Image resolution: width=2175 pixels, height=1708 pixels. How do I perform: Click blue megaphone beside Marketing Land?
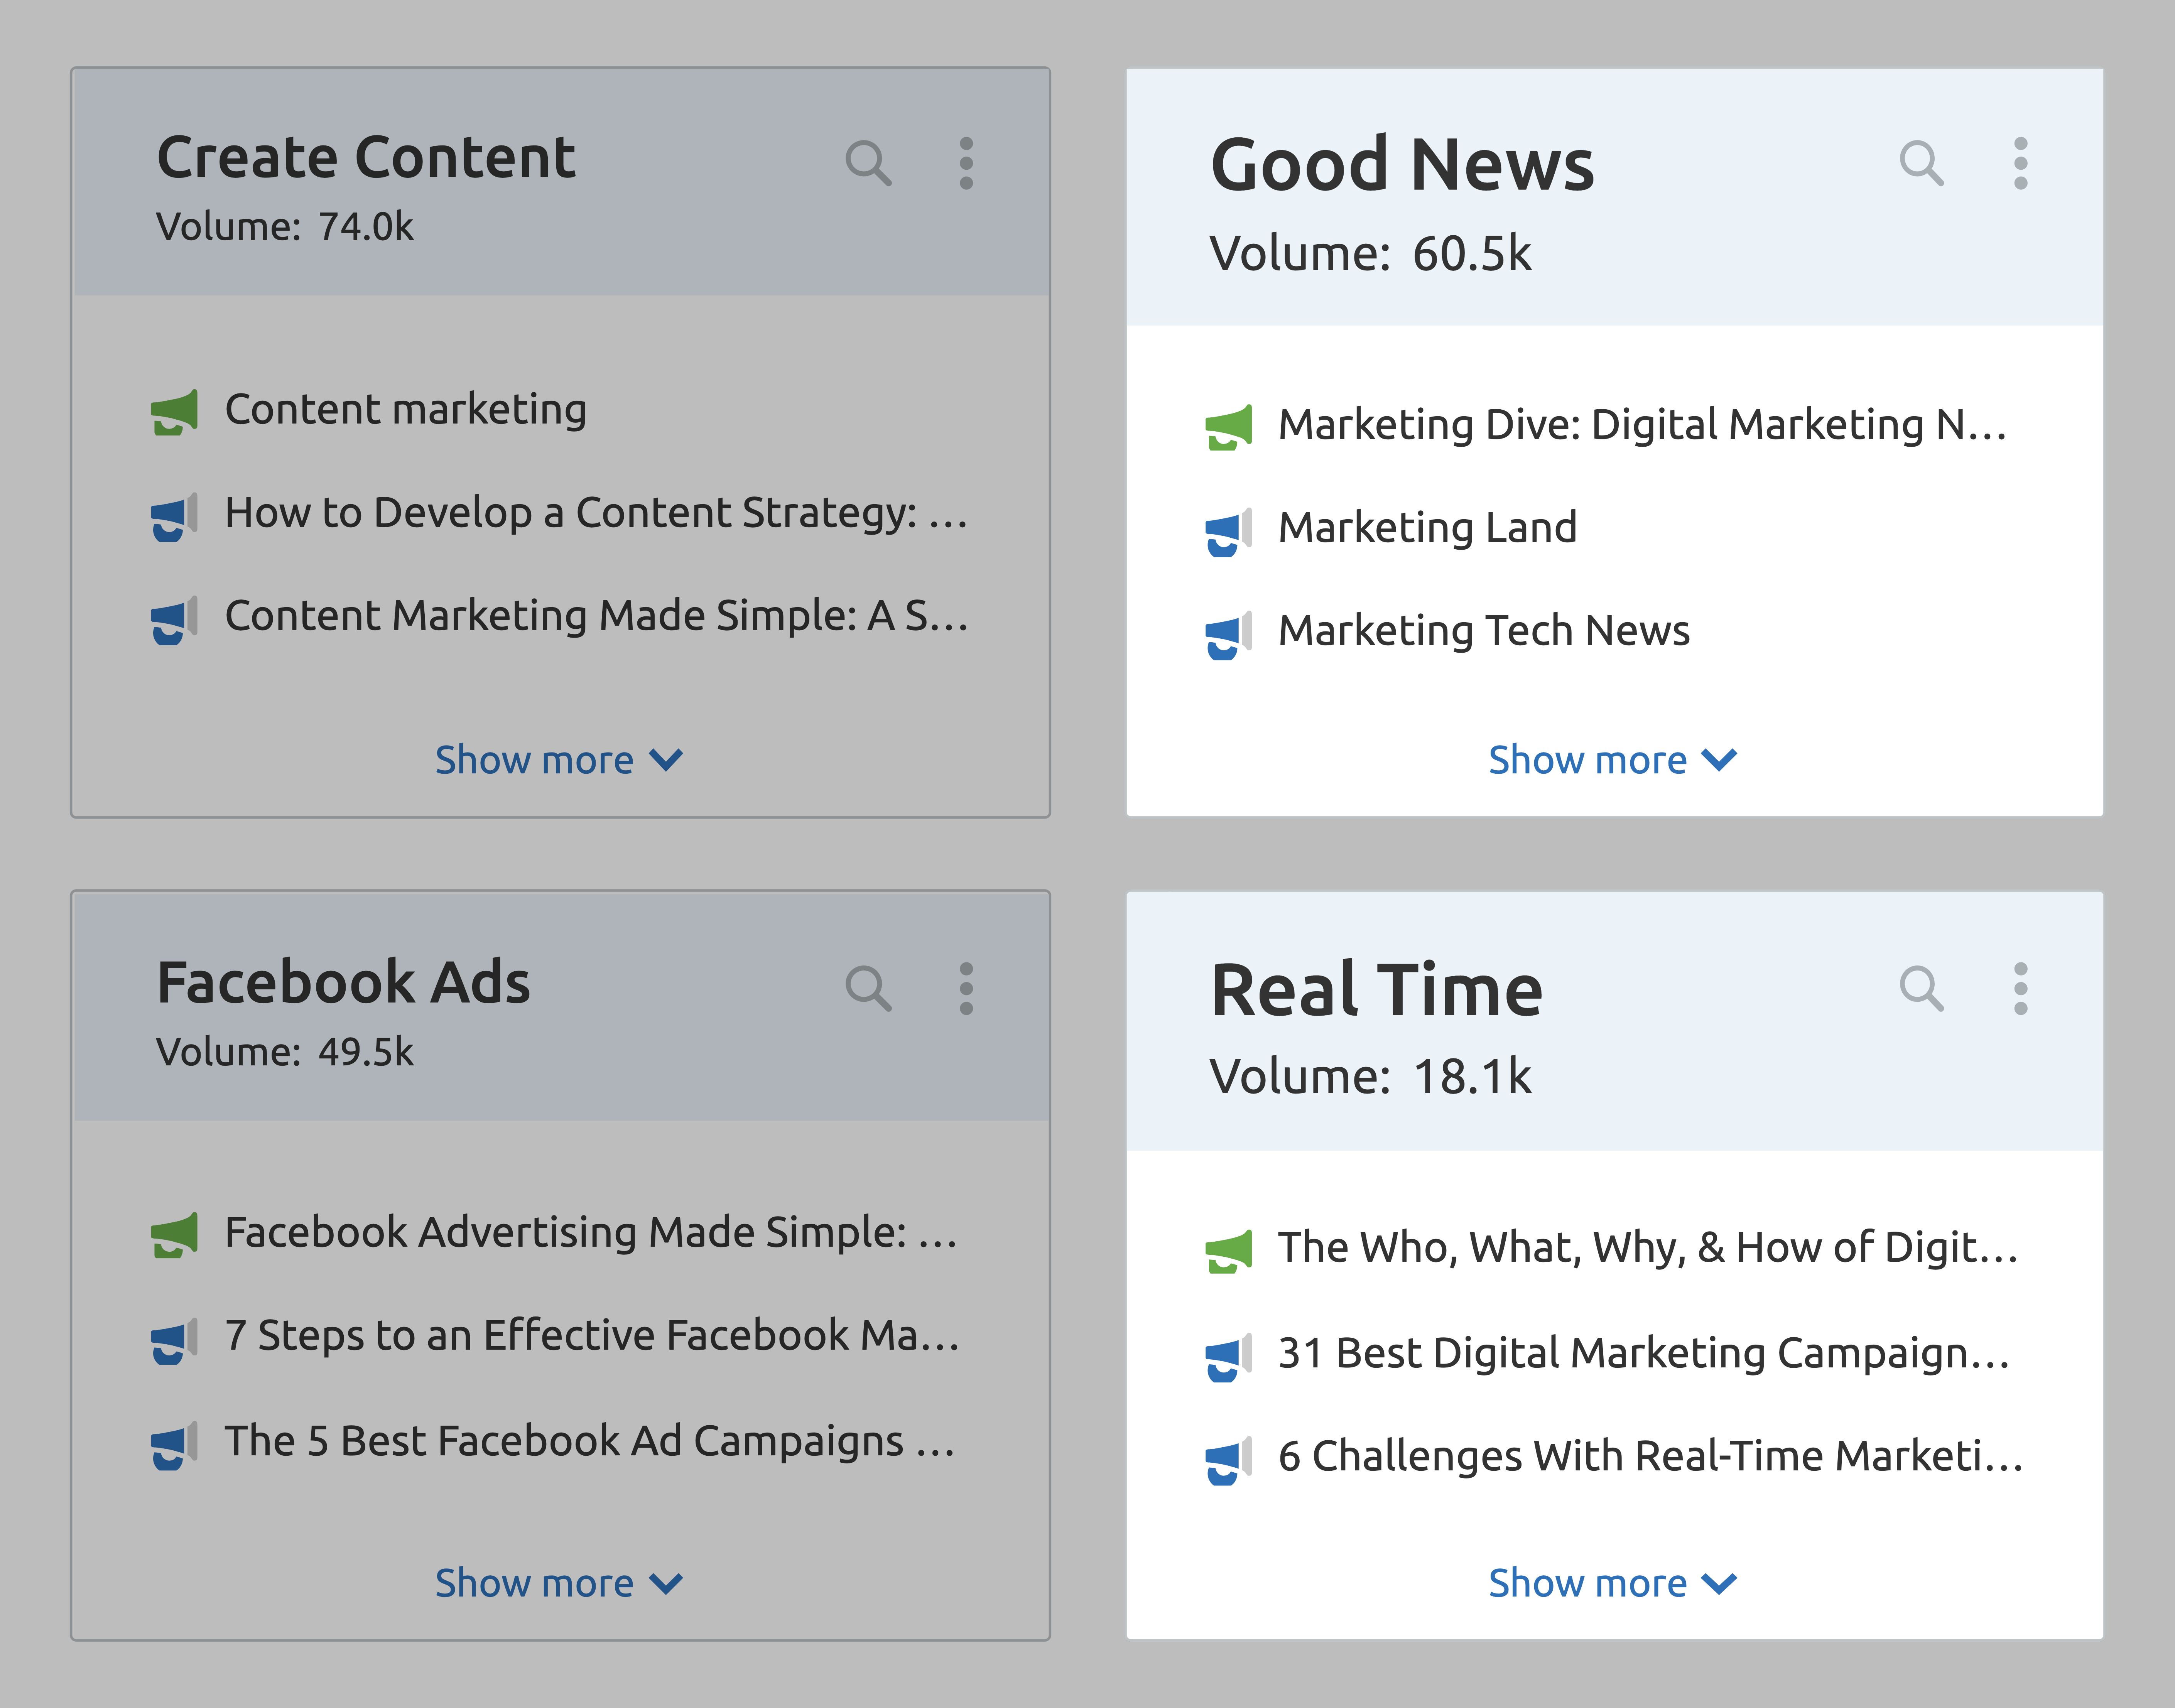pos(1228,531)
